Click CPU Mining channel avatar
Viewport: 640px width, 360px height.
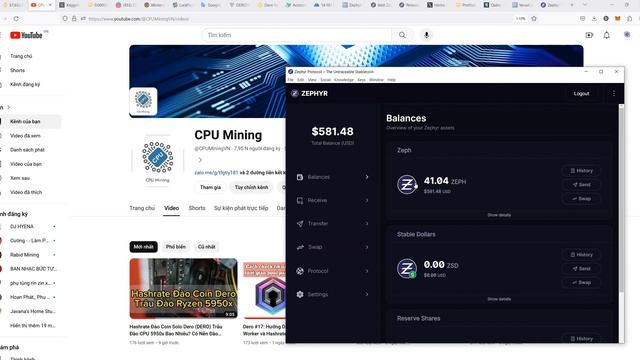click(158, 157)
